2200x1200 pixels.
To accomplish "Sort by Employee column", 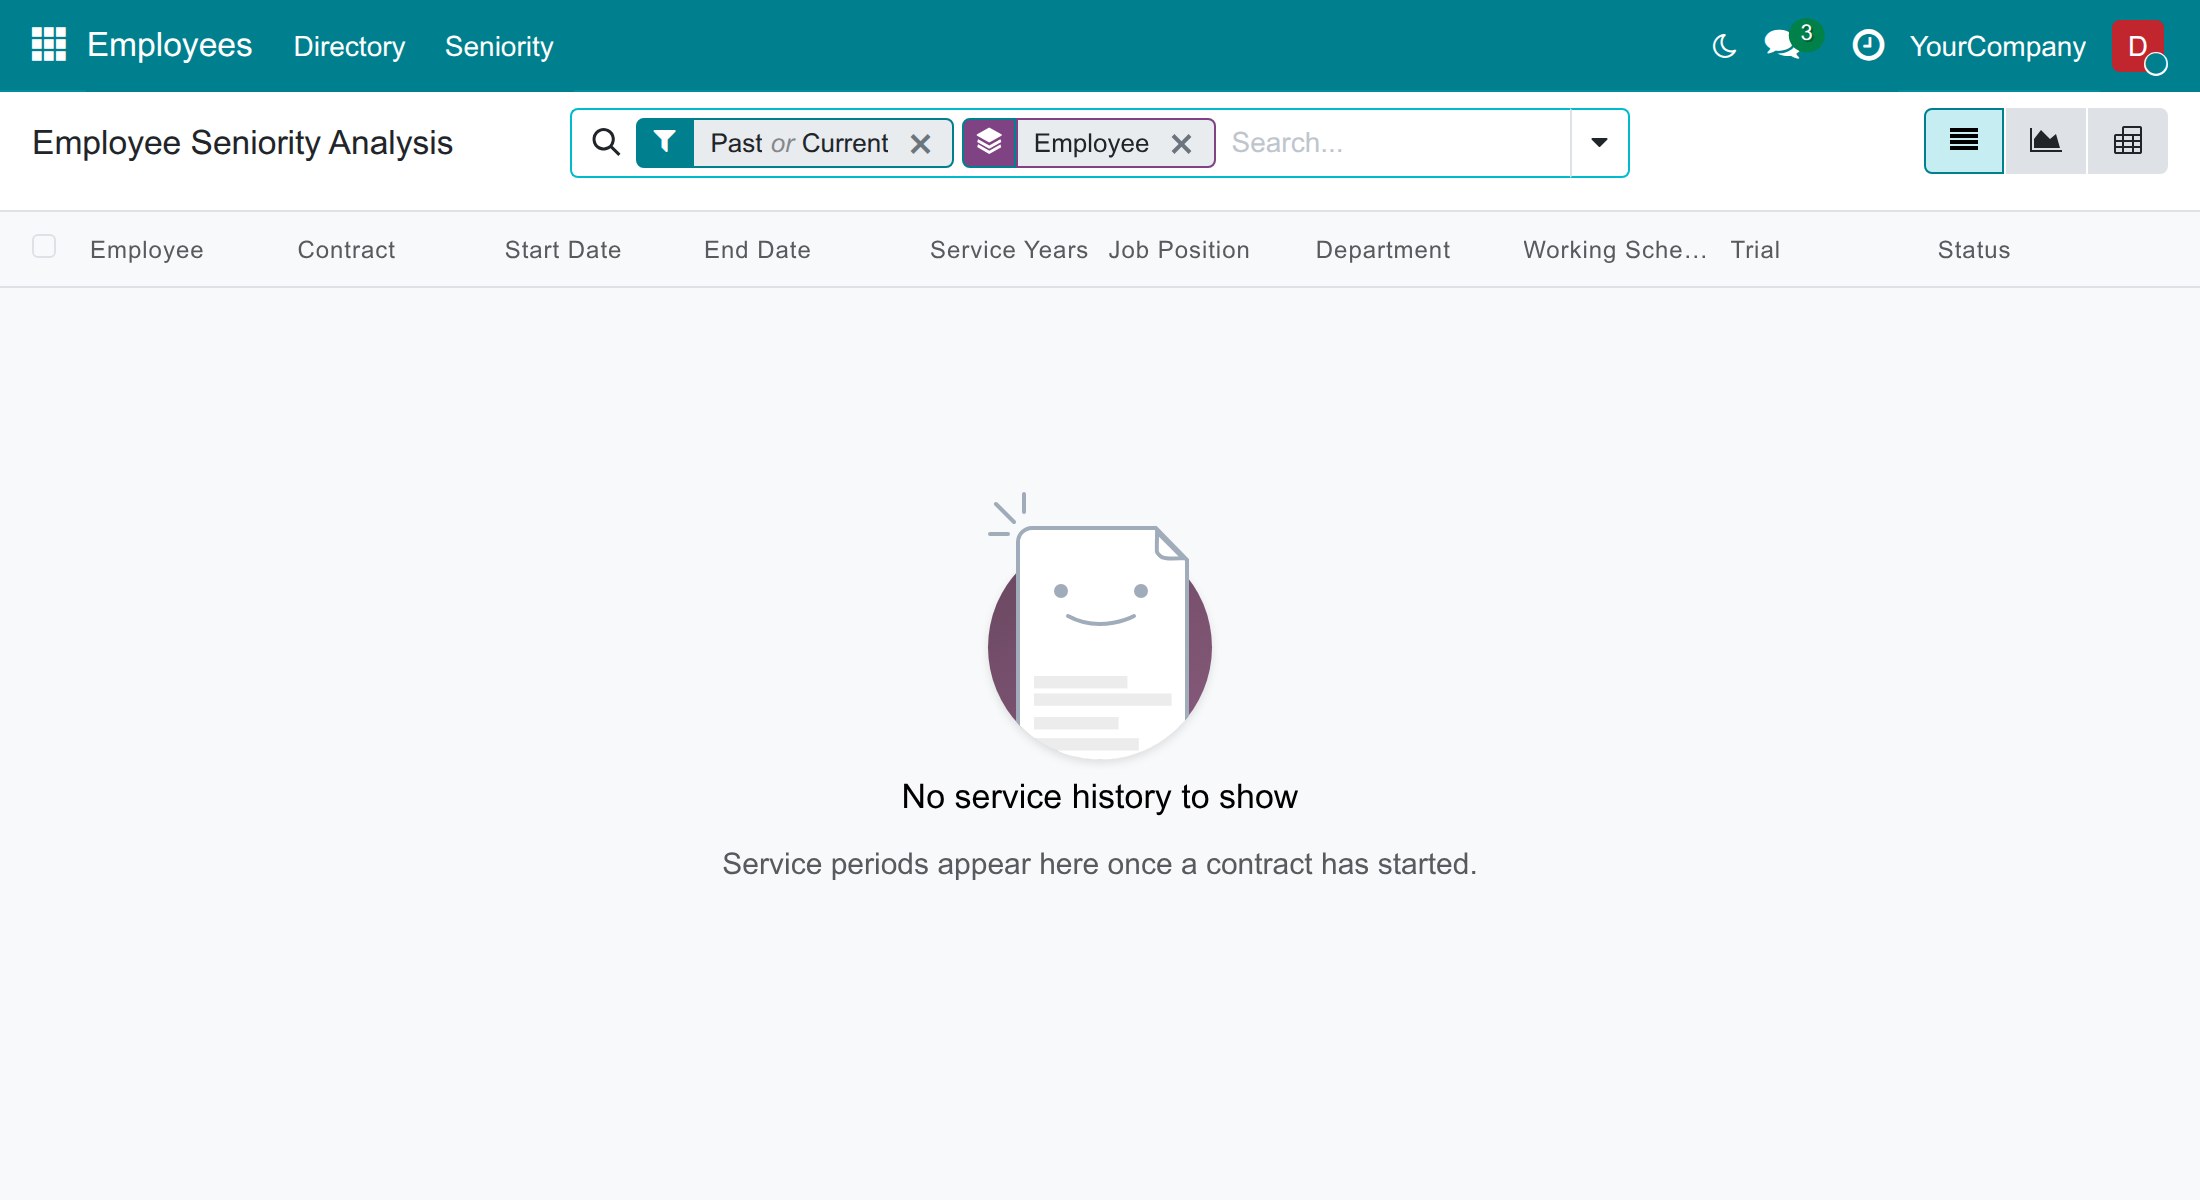I will tap(147, 250).
